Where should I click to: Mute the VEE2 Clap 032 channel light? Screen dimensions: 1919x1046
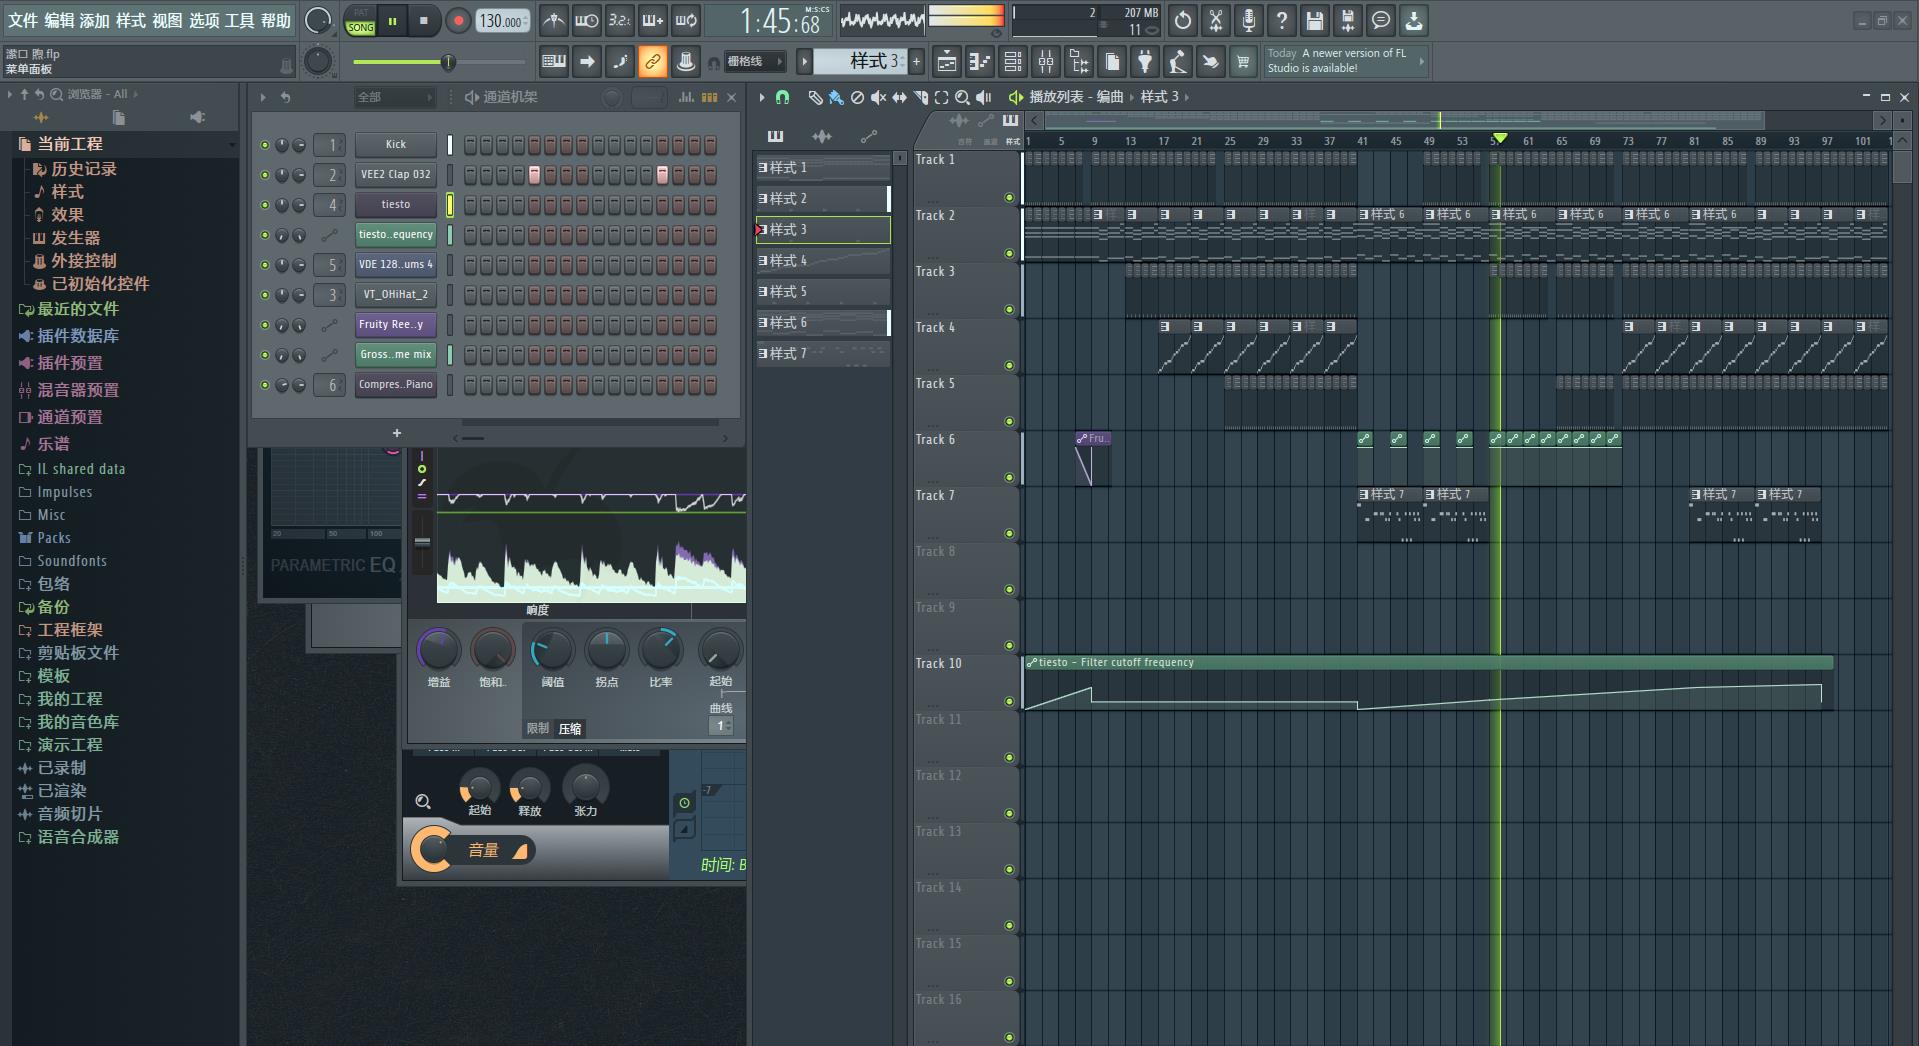click(x=265, y=175)
